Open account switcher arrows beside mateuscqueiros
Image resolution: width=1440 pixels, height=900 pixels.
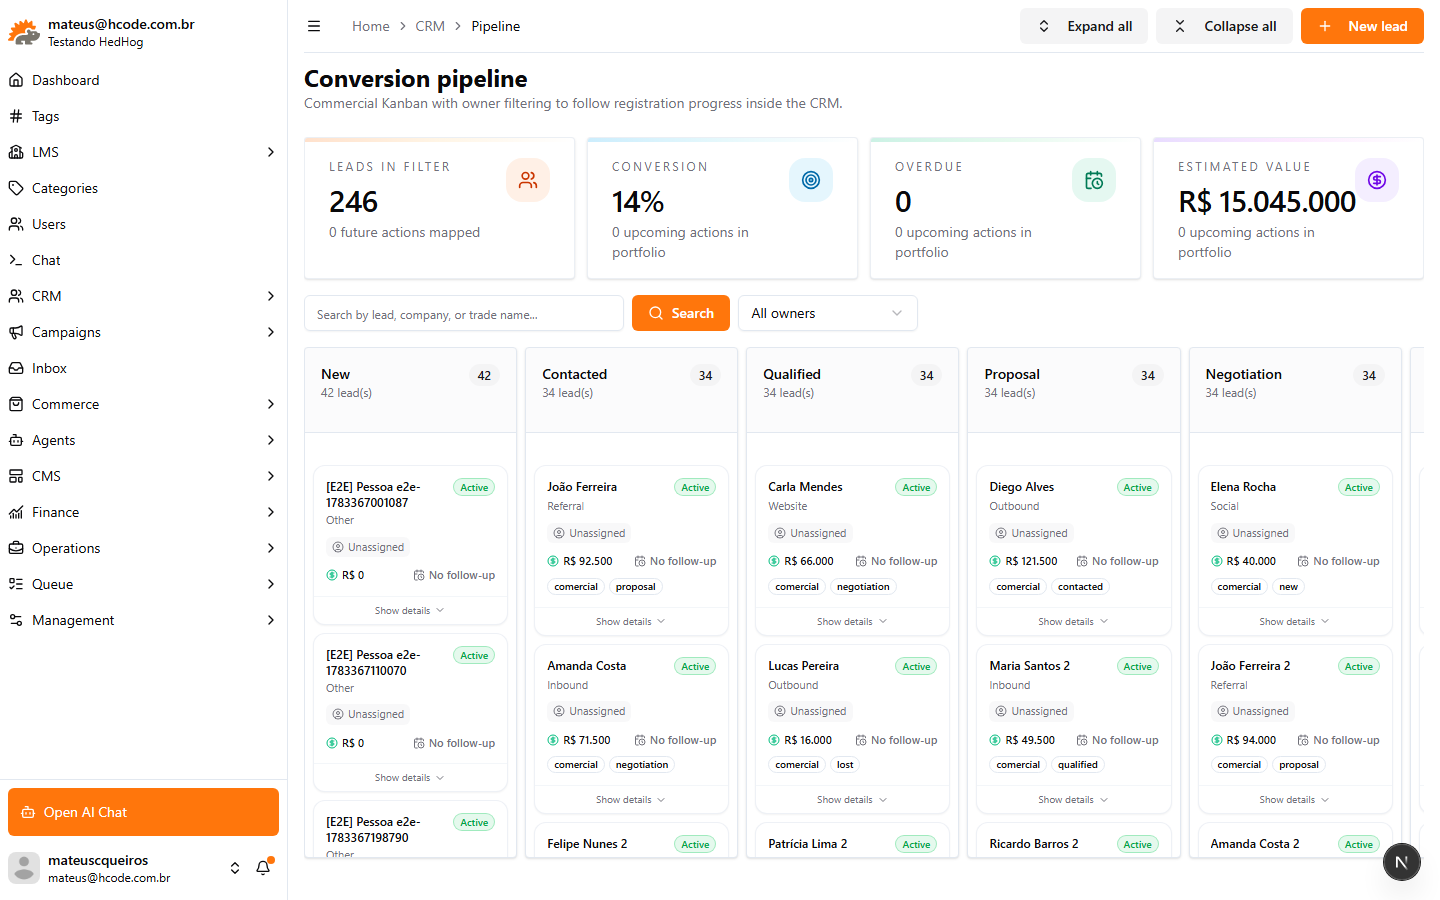tap(235, 868)
